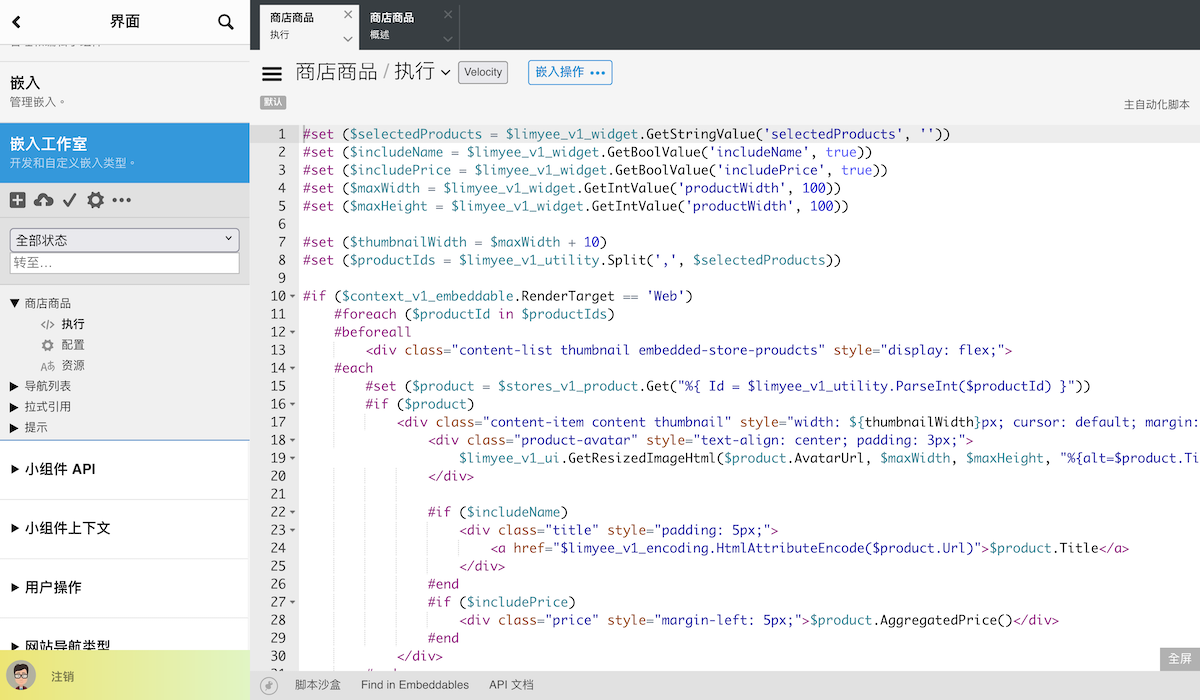Click the user avatar at bottom left

pyautogui.click(x=21, y=675)
